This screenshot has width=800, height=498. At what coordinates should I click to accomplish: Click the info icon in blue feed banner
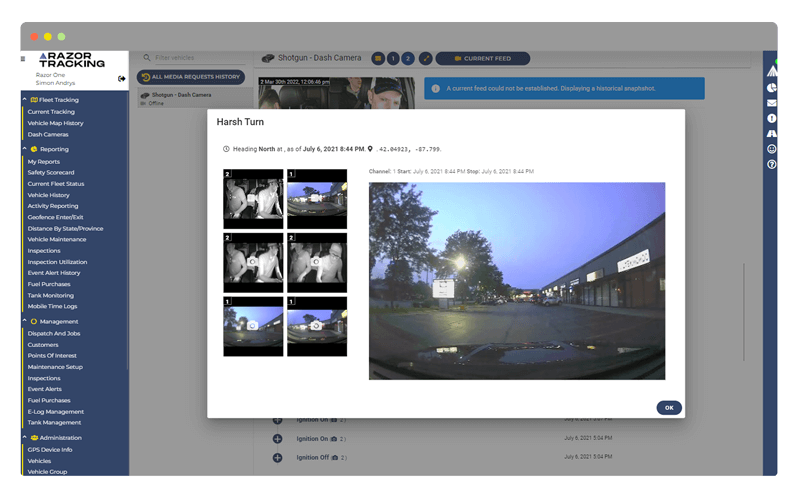(x=436, y=88)
